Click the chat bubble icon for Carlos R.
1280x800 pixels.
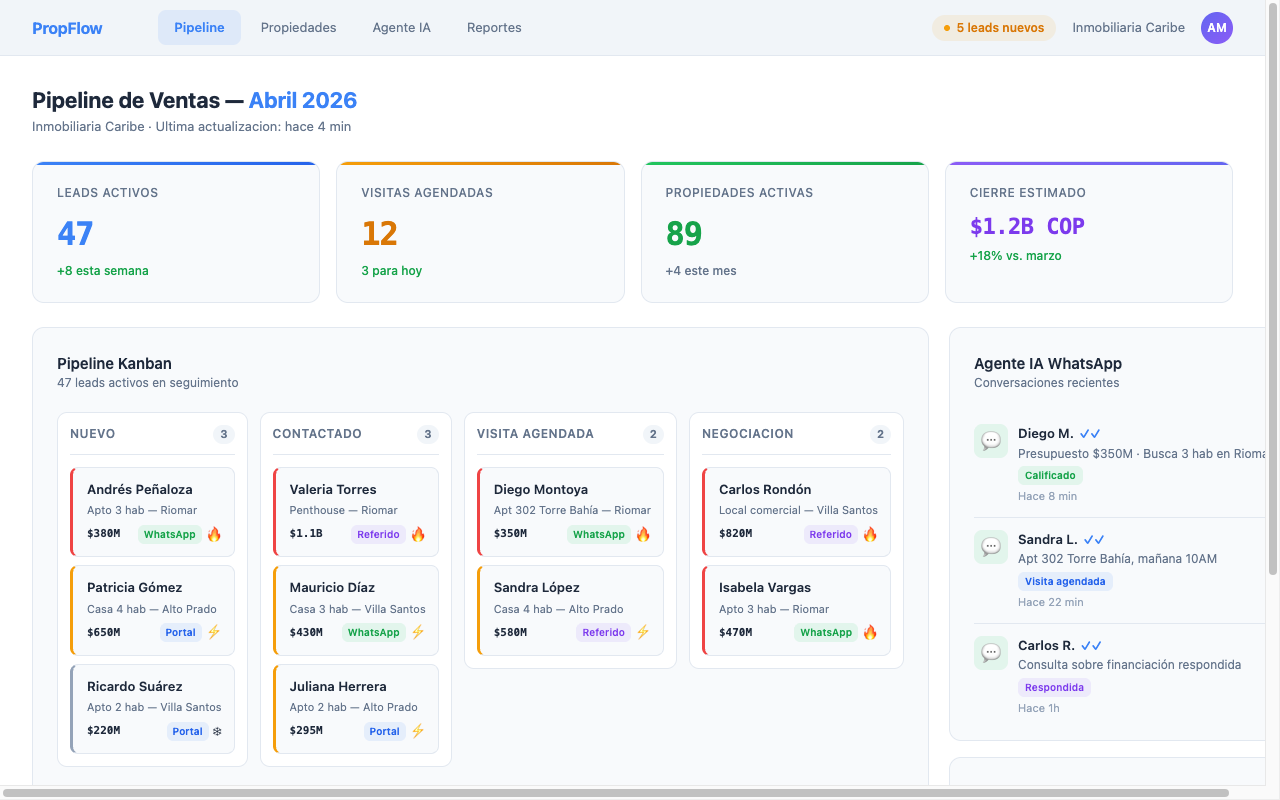coord(990,652)
